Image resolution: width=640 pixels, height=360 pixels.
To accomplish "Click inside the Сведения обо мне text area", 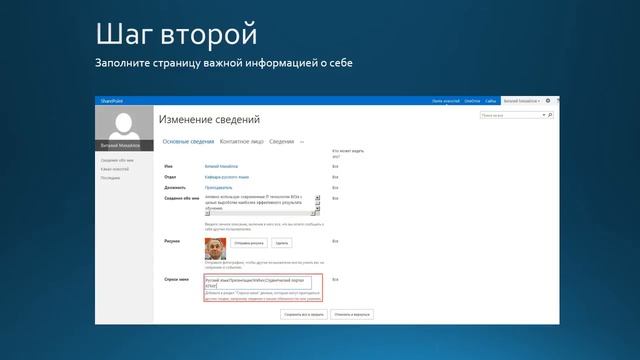I will point(260,202).
